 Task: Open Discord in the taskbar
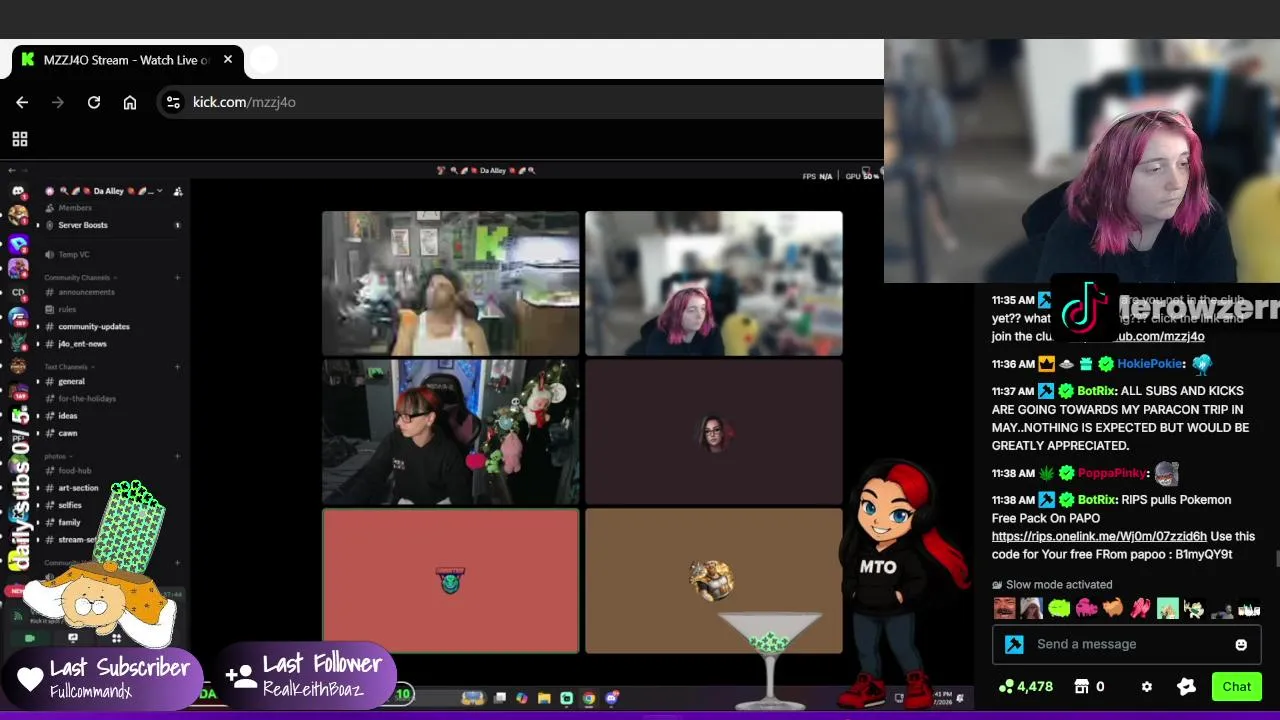coord(612,698)
